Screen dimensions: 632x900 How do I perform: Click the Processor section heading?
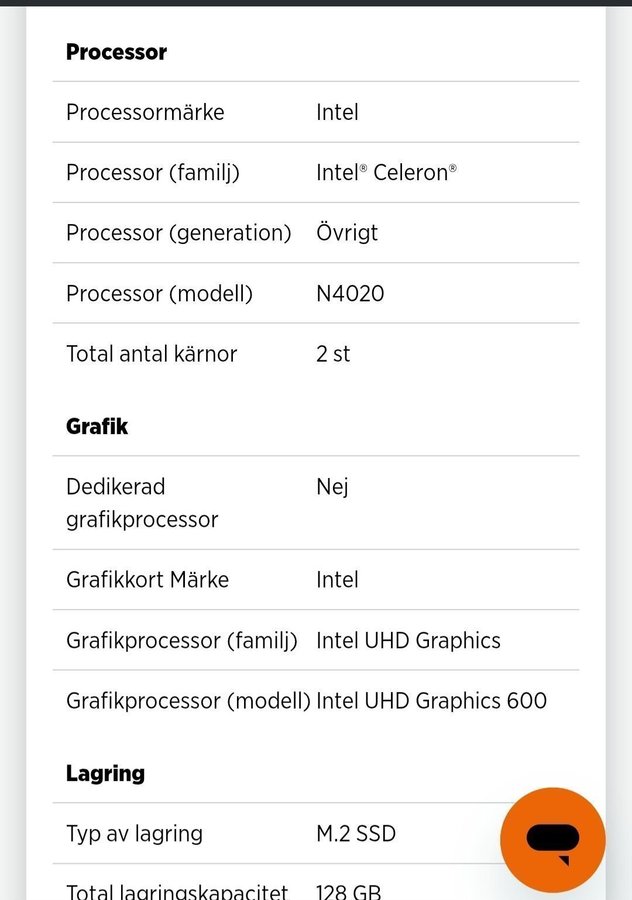point(117,52)
